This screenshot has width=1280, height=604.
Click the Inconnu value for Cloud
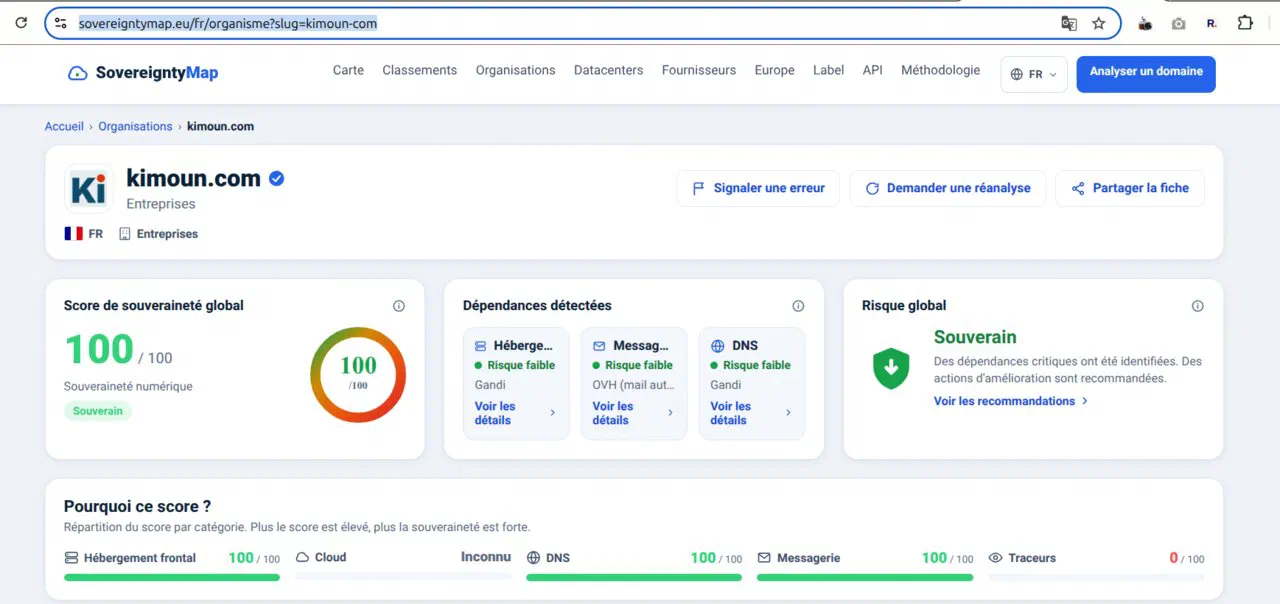[x=486, y=557]
